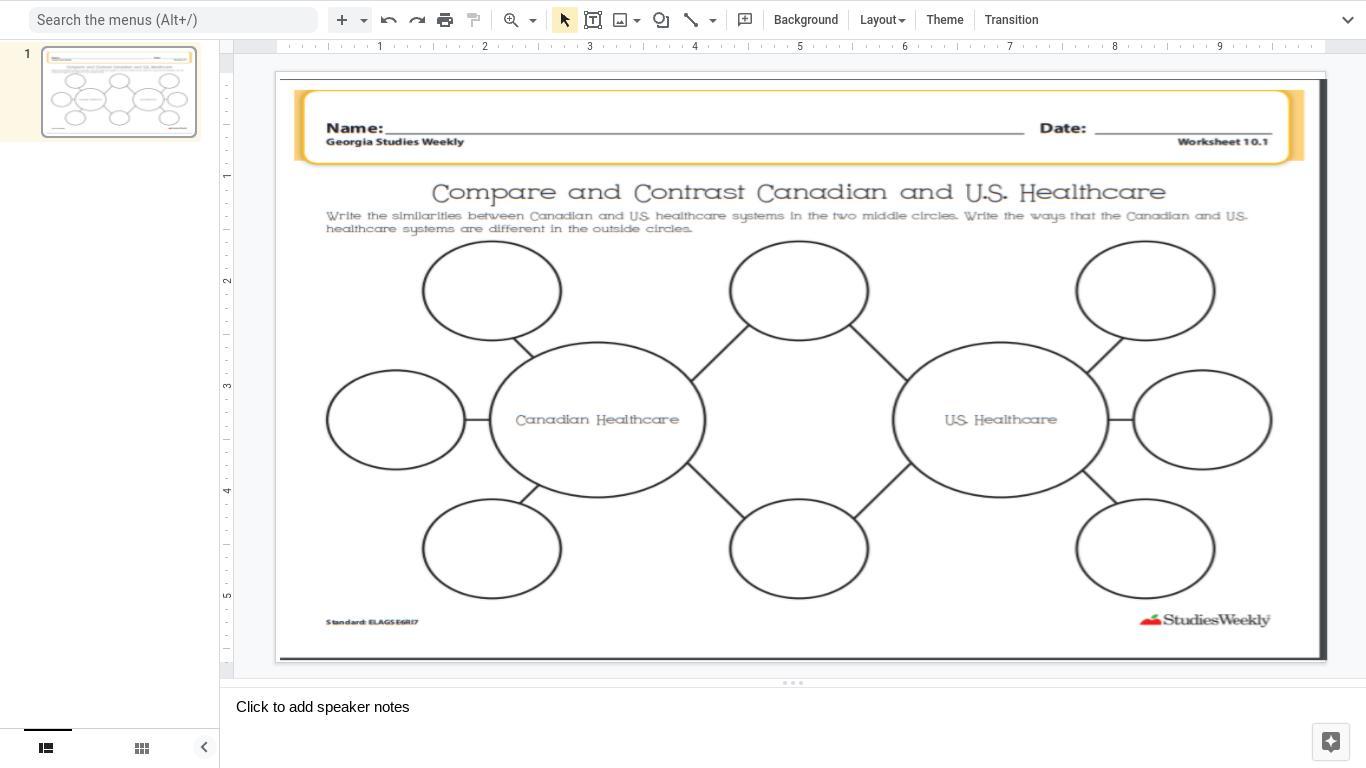Image resolution: width=1366 pixels, height=768 pixels.
Task: Open the Theme panel
Action: coord(944,20)
